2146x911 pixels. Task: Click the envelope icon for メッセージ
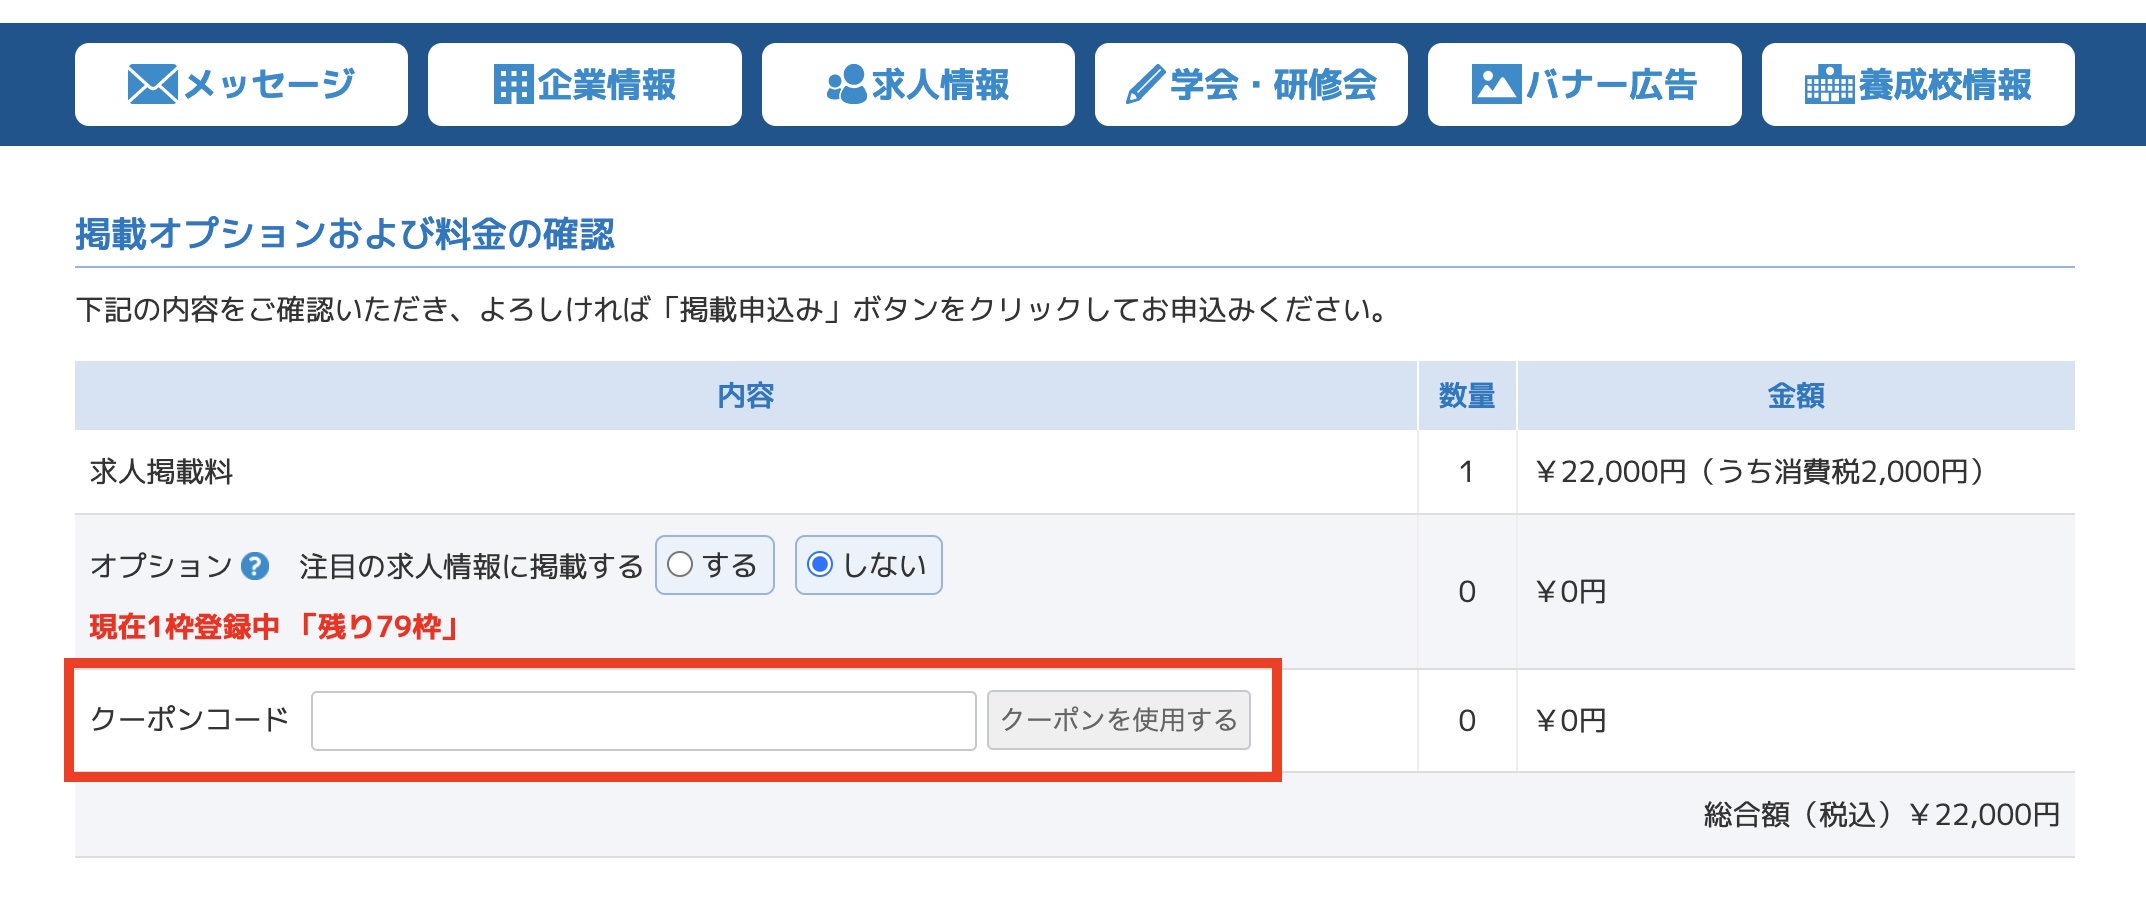[x=152, y=84]
